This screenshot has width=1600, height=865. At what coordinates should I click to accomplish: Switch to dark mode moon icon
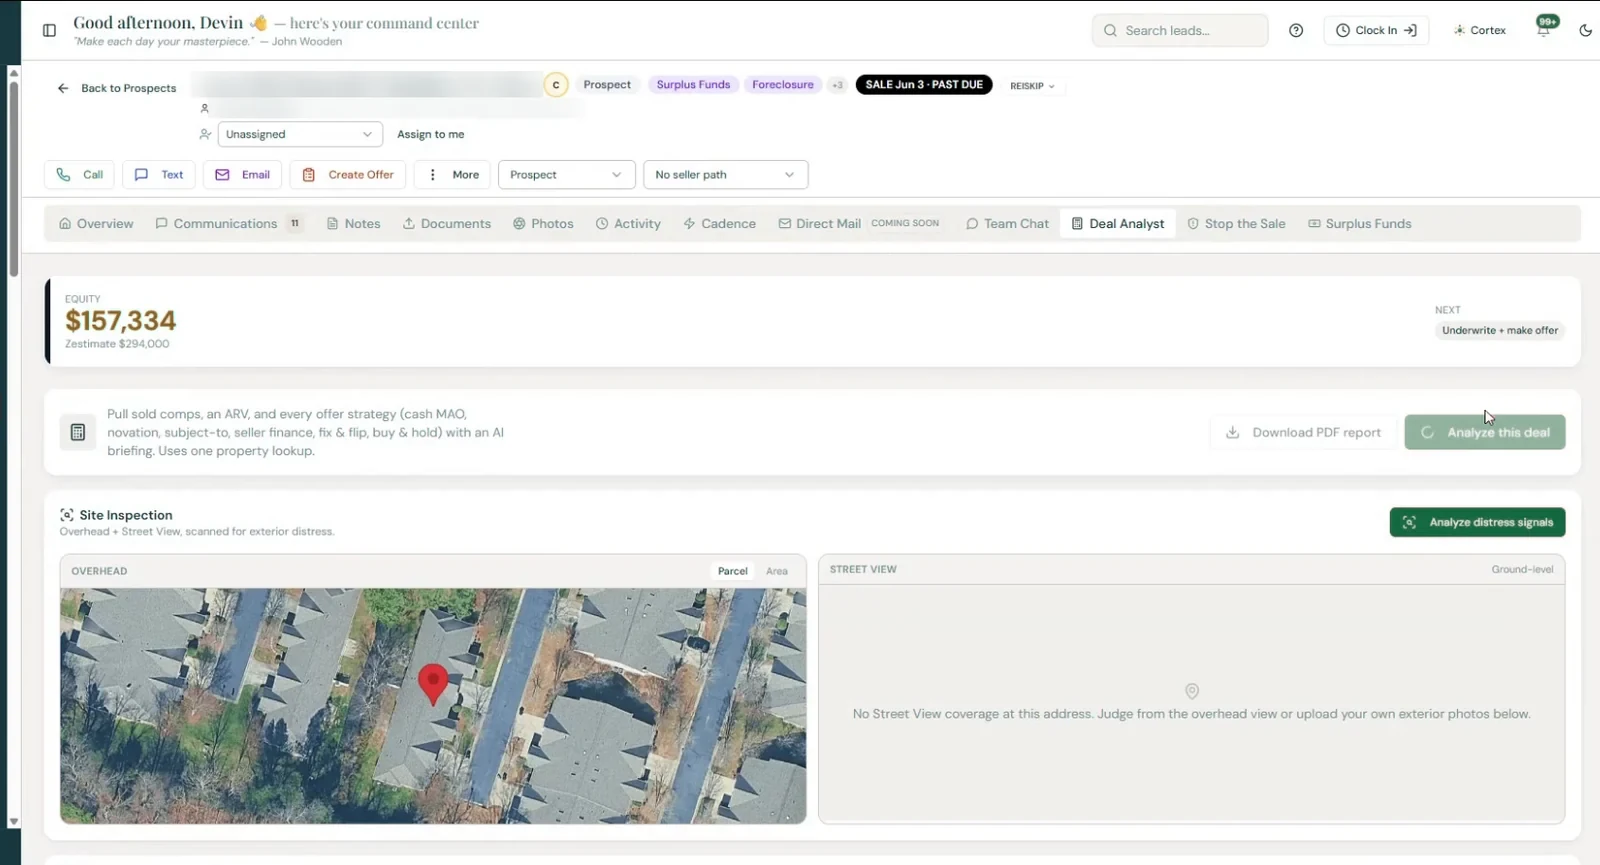tap(1585, 30)
